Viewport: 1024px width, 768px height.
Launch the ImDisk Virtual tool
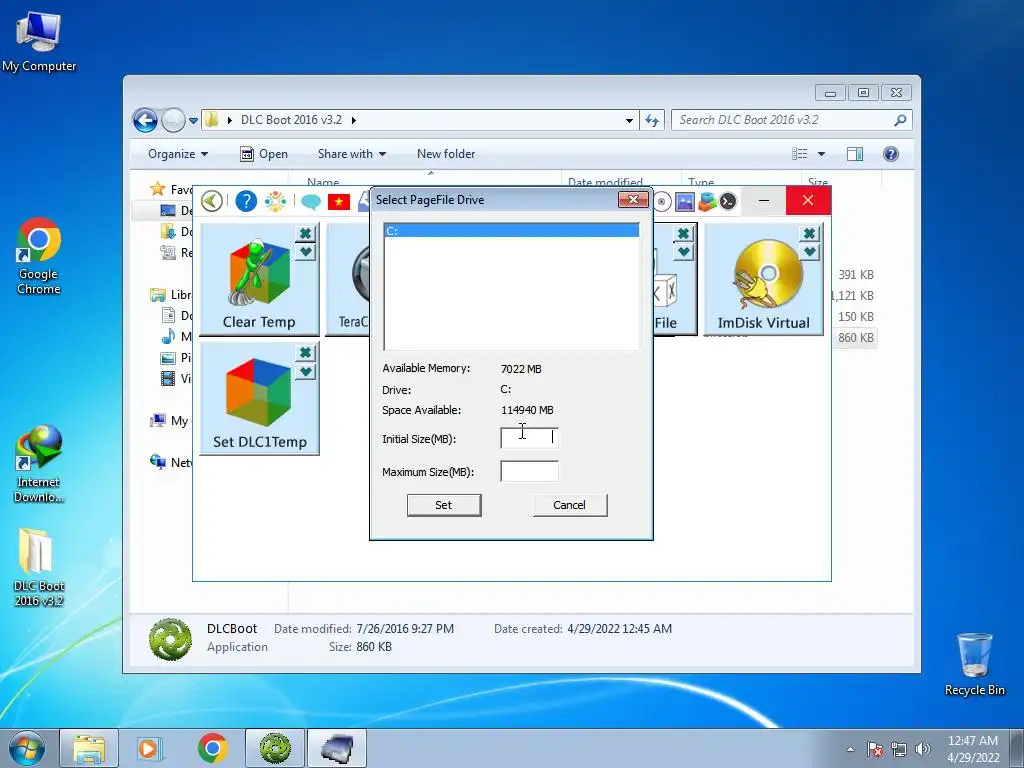(763, 279)
